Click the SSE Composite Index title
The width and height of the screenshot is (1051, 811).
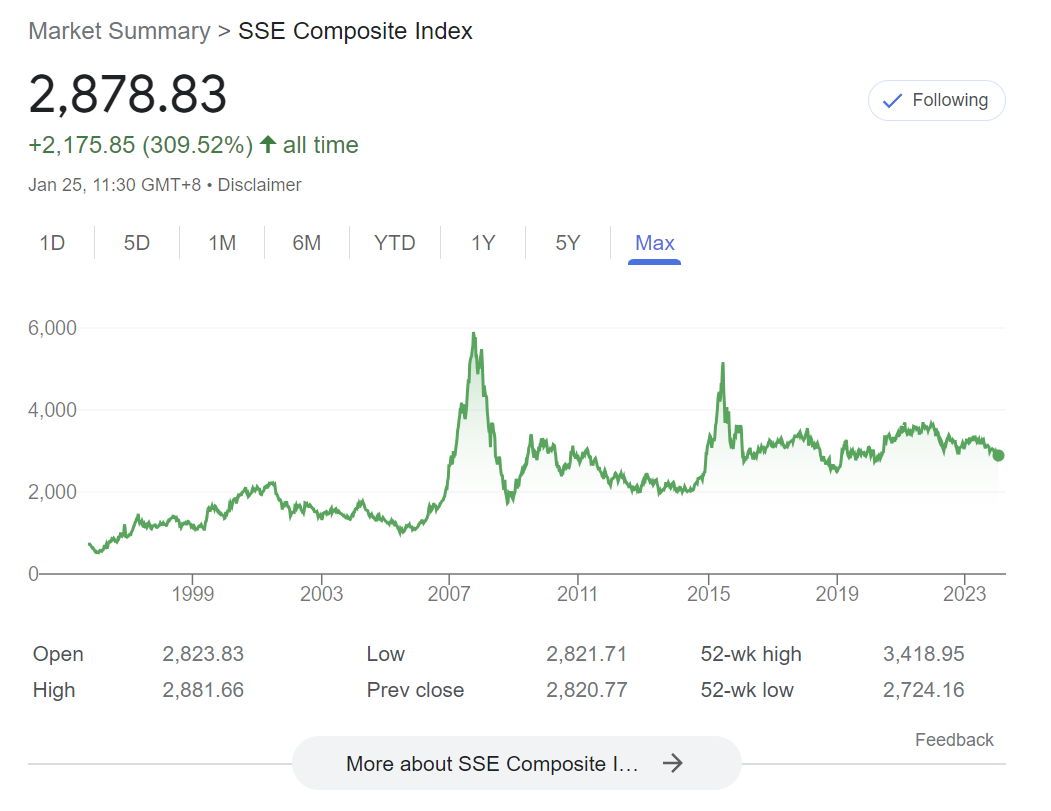click(355, 31)
